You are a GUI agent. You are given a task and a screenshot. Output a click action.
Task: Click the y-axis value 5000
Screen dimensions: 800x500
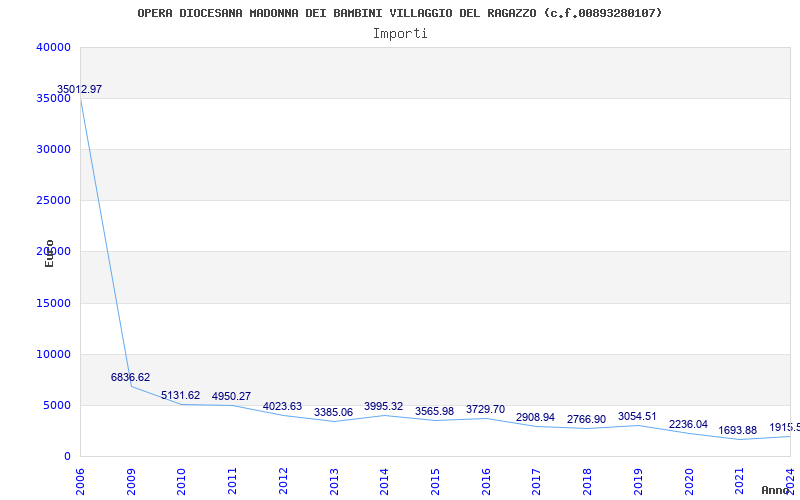57,406
